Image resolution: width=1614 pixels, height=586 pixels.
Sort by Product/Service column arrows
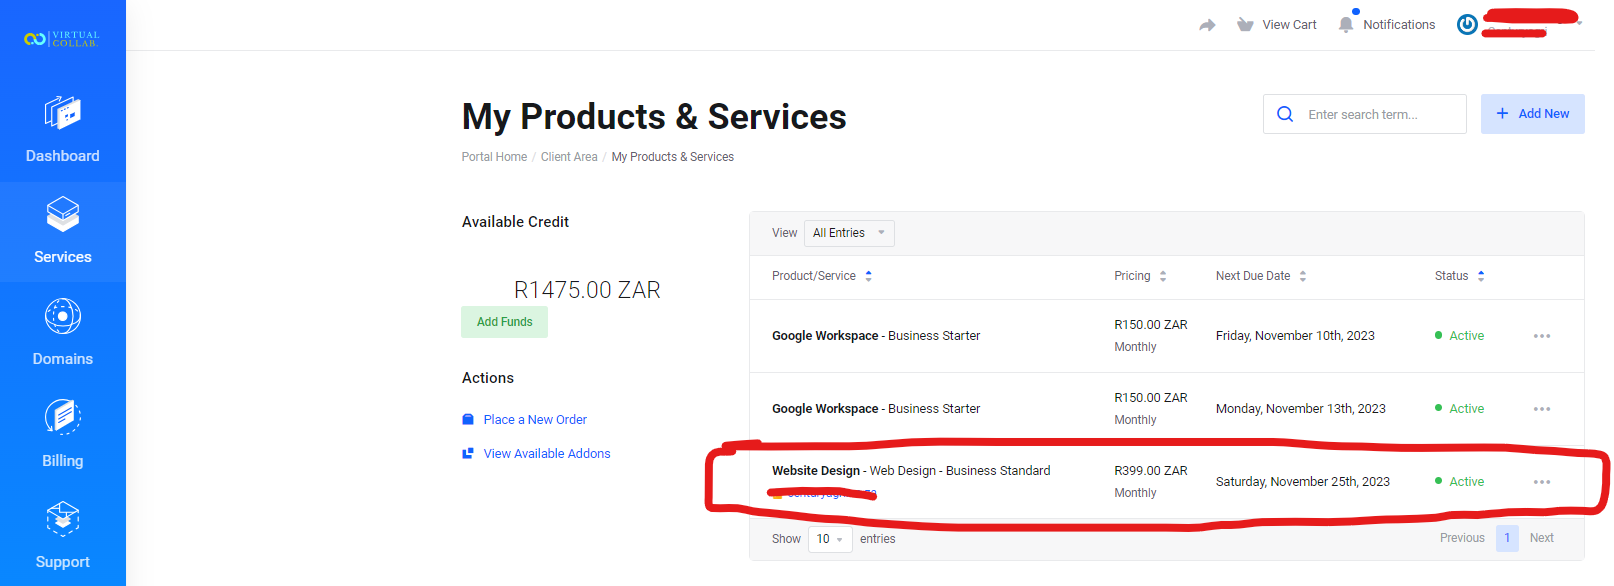(x=868, y=276)
